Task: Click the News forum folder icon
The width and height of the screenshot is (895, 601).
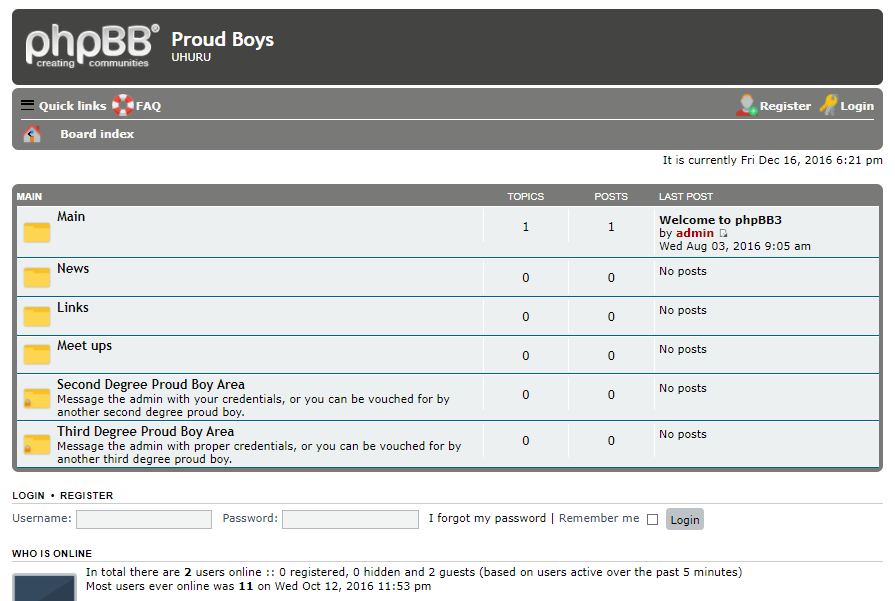Action: point(37,277)
